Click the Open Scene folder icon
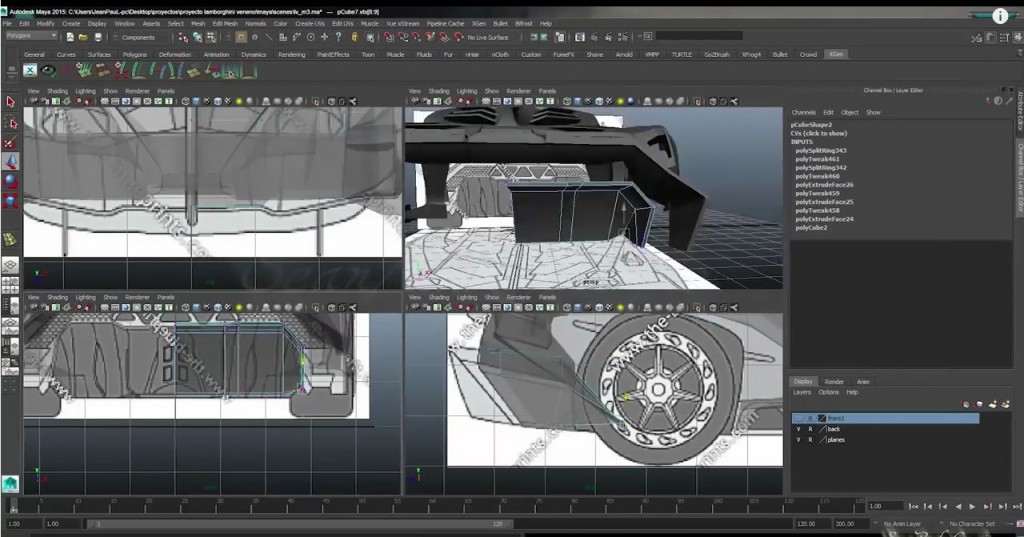Viewport: 1024px width, 537px height. click(83, 37)
